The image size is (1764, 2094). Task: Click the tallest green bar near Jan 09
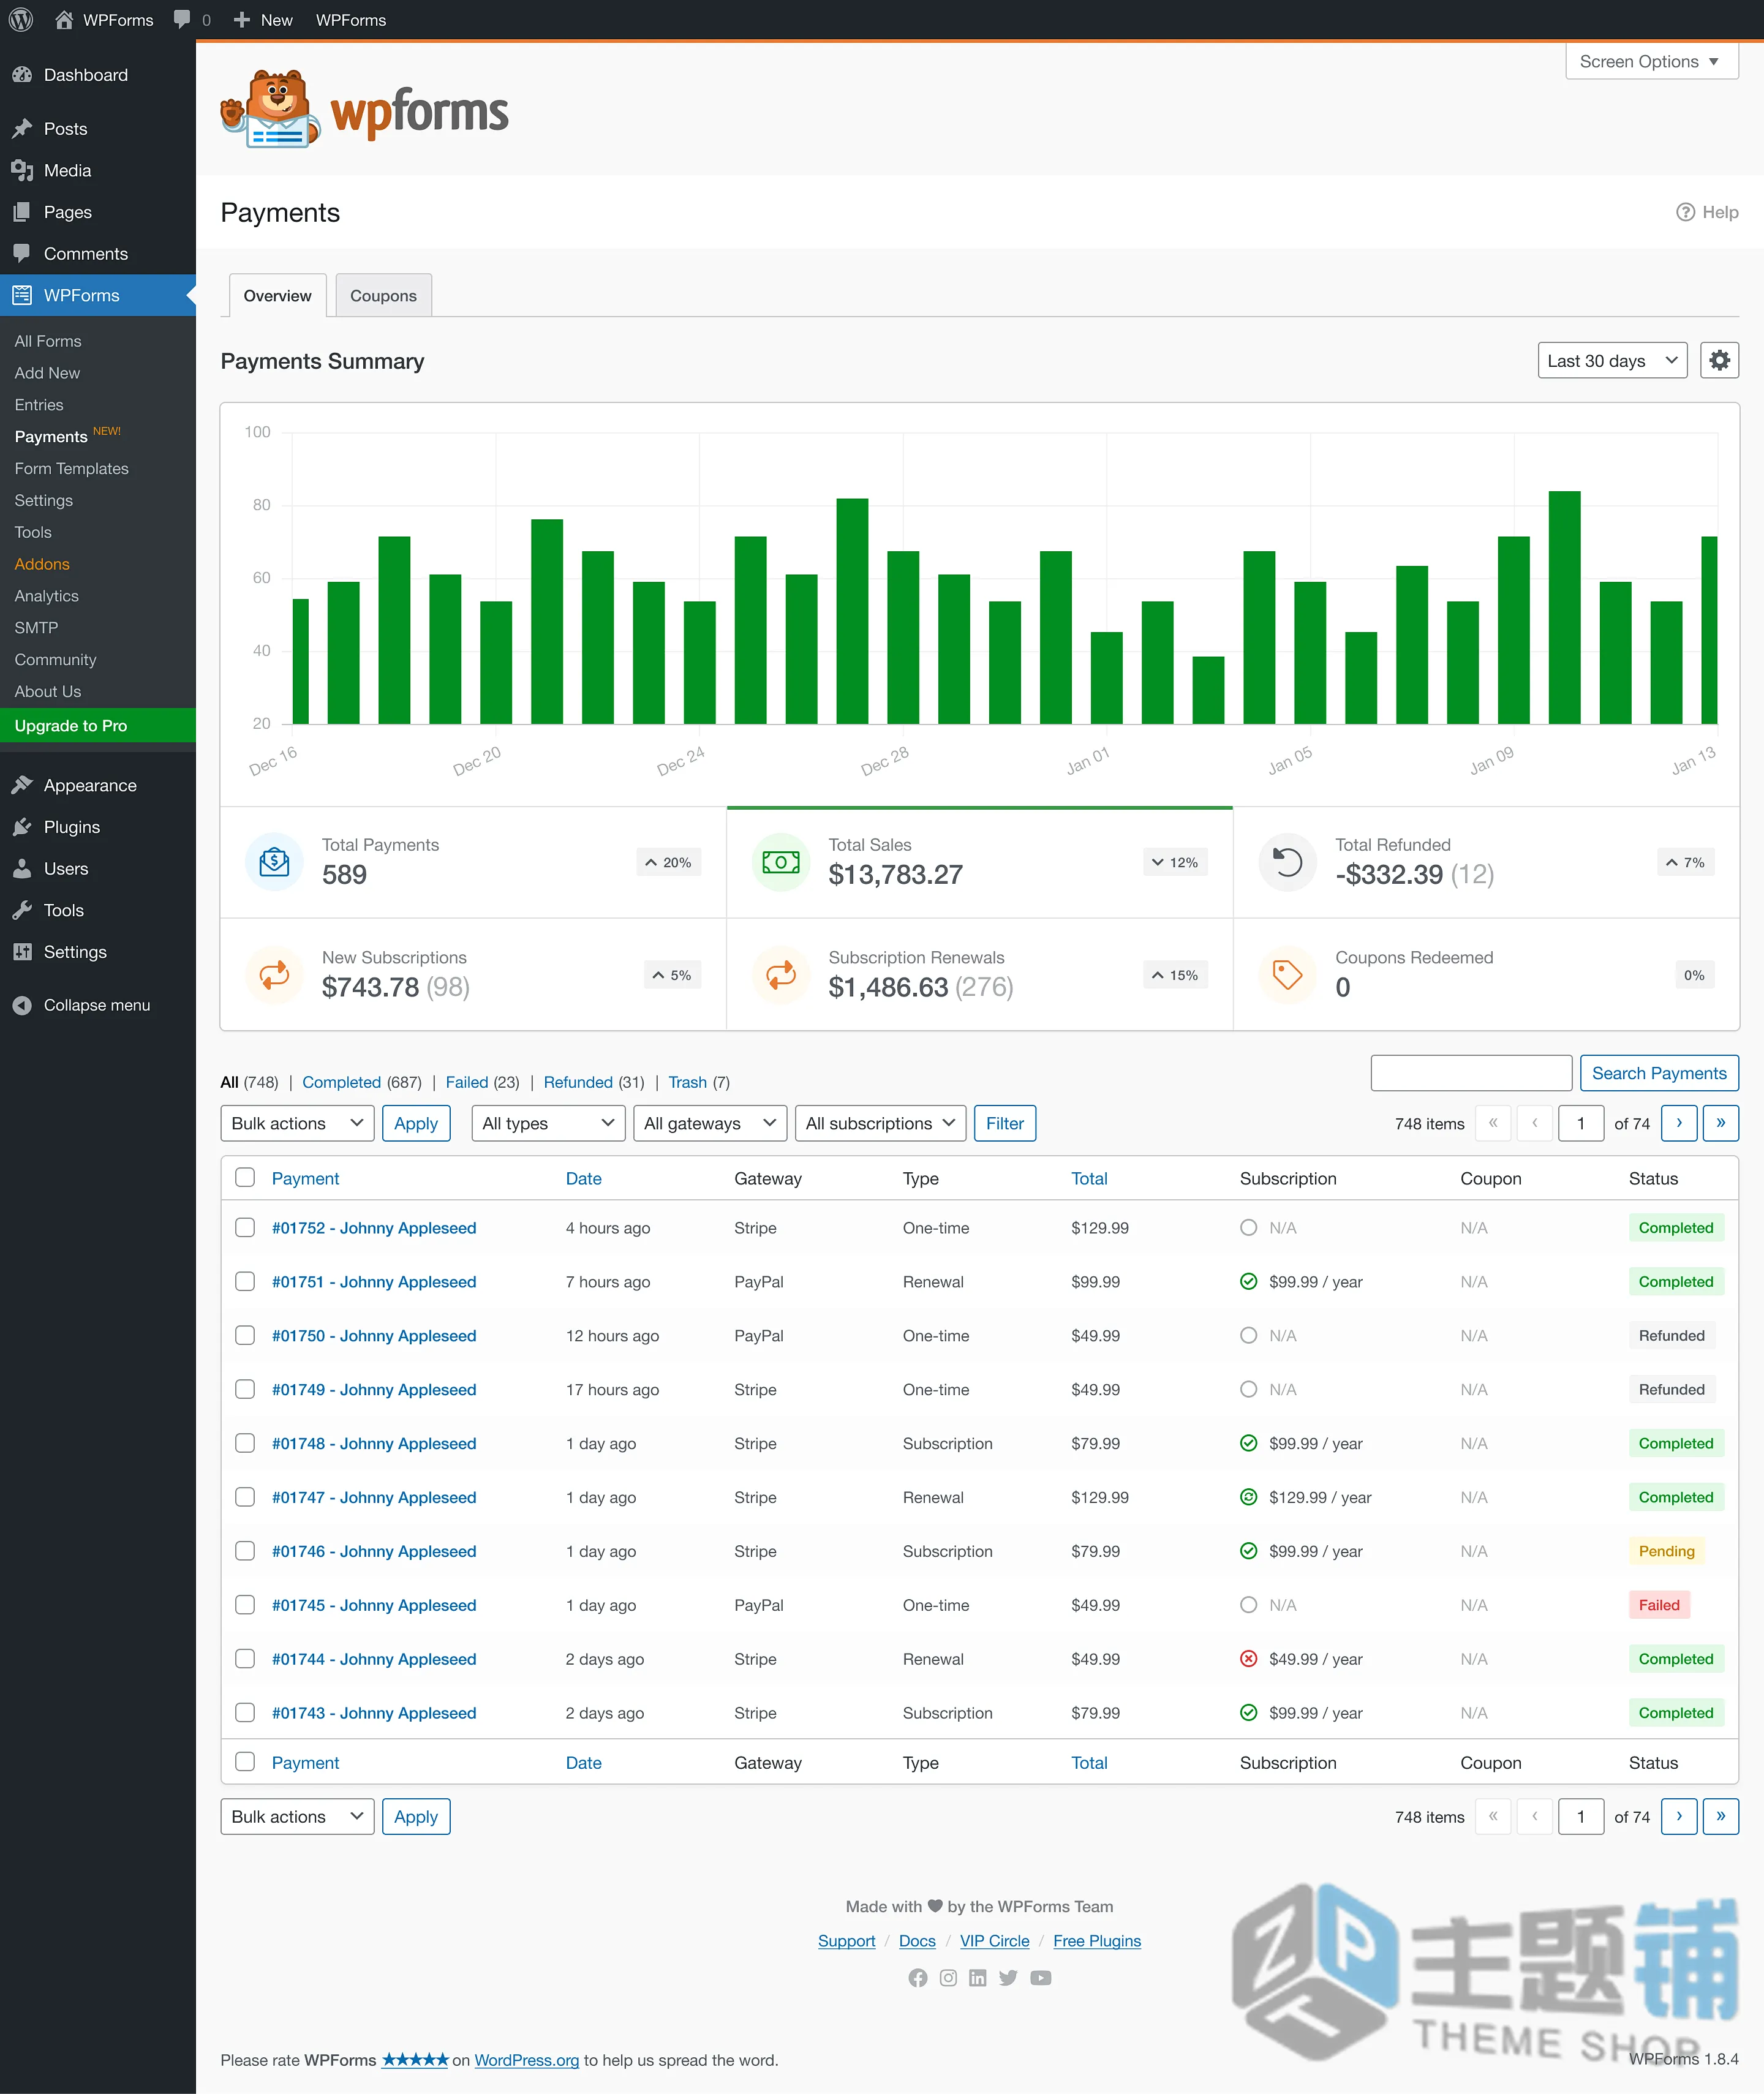pos(1564,607)
